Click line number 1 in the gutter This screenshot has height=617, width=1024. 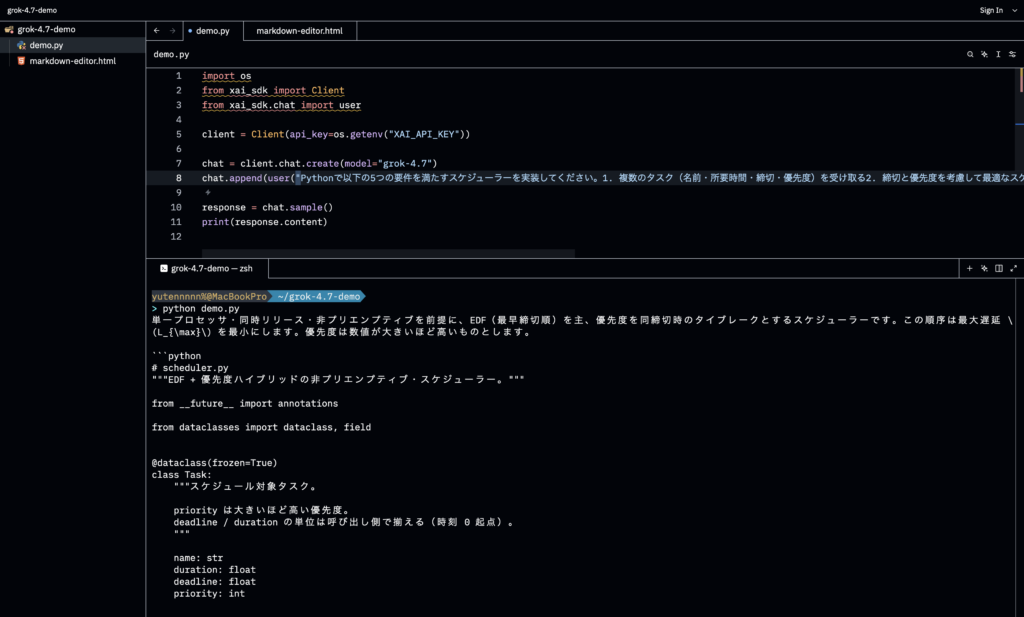pos(179,76)
